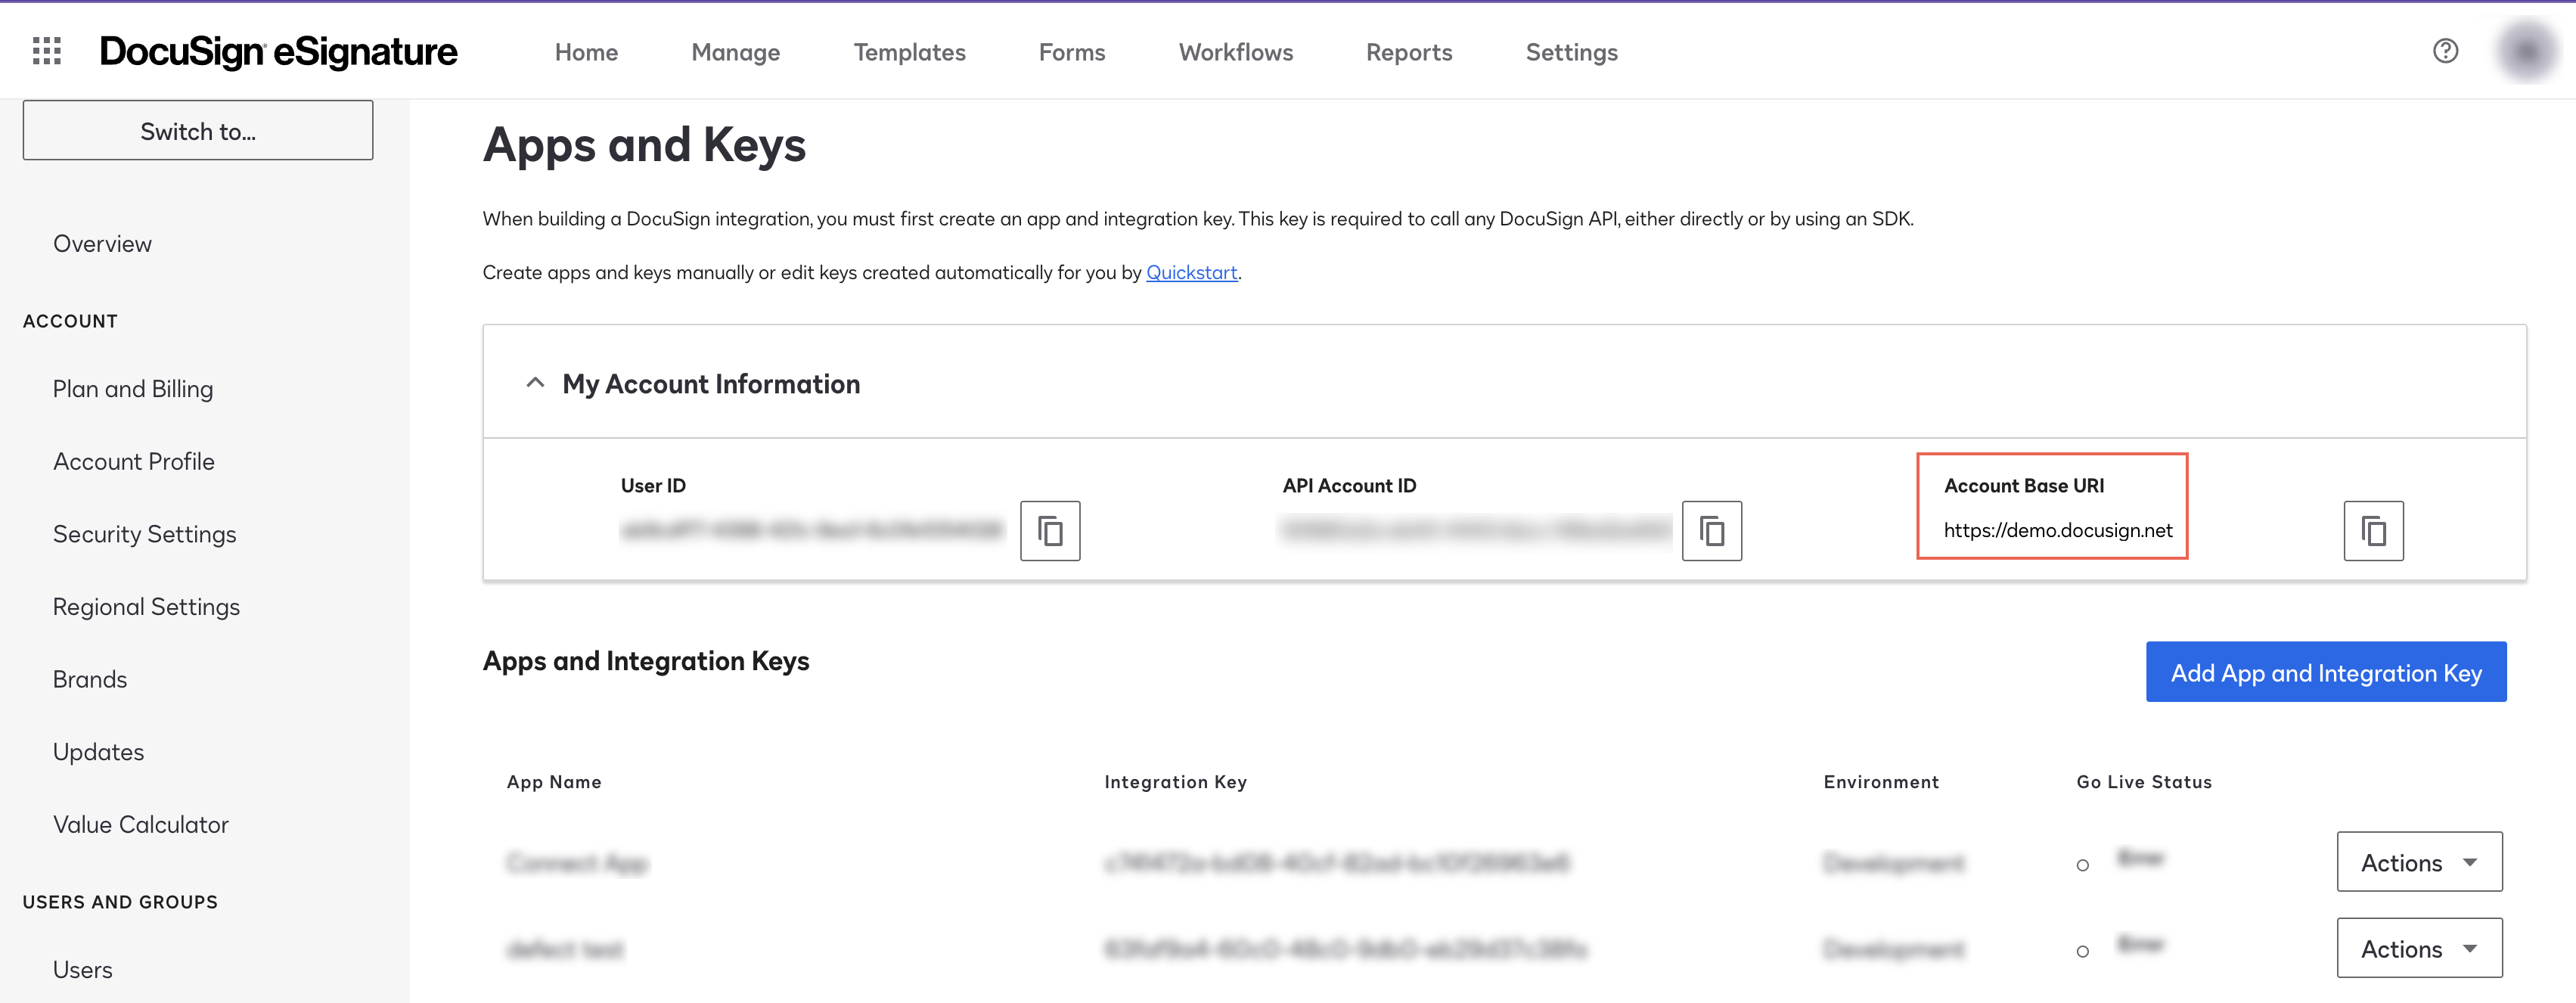
Task: Select the https://demo.docusign.net URI text
Action: (2058, 530)
